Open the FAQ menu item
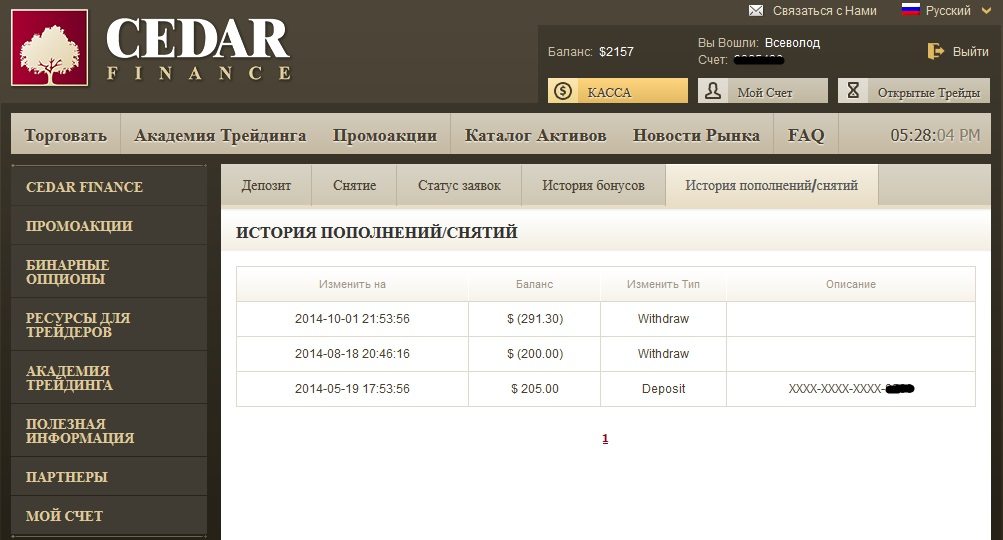Viewport: 1003px width, 540px height. pos(806,135)
